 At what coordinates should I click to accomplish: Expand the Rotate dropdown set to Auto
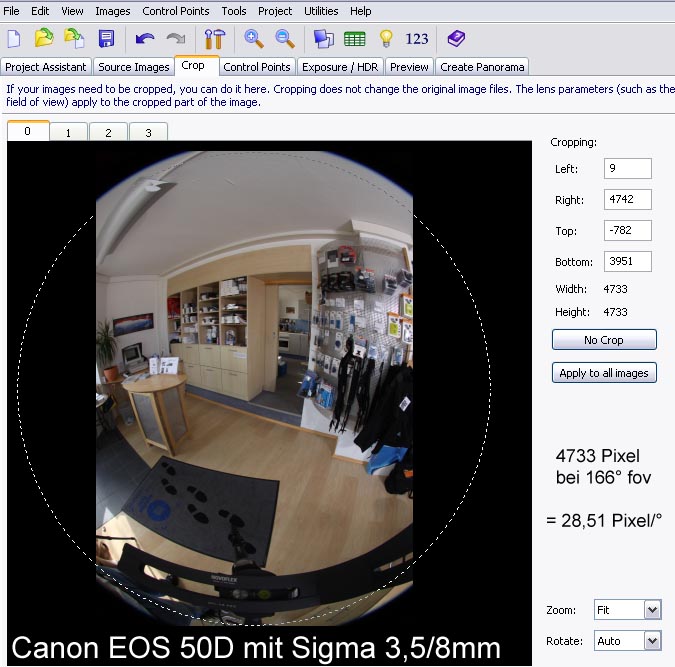point(652,641)
